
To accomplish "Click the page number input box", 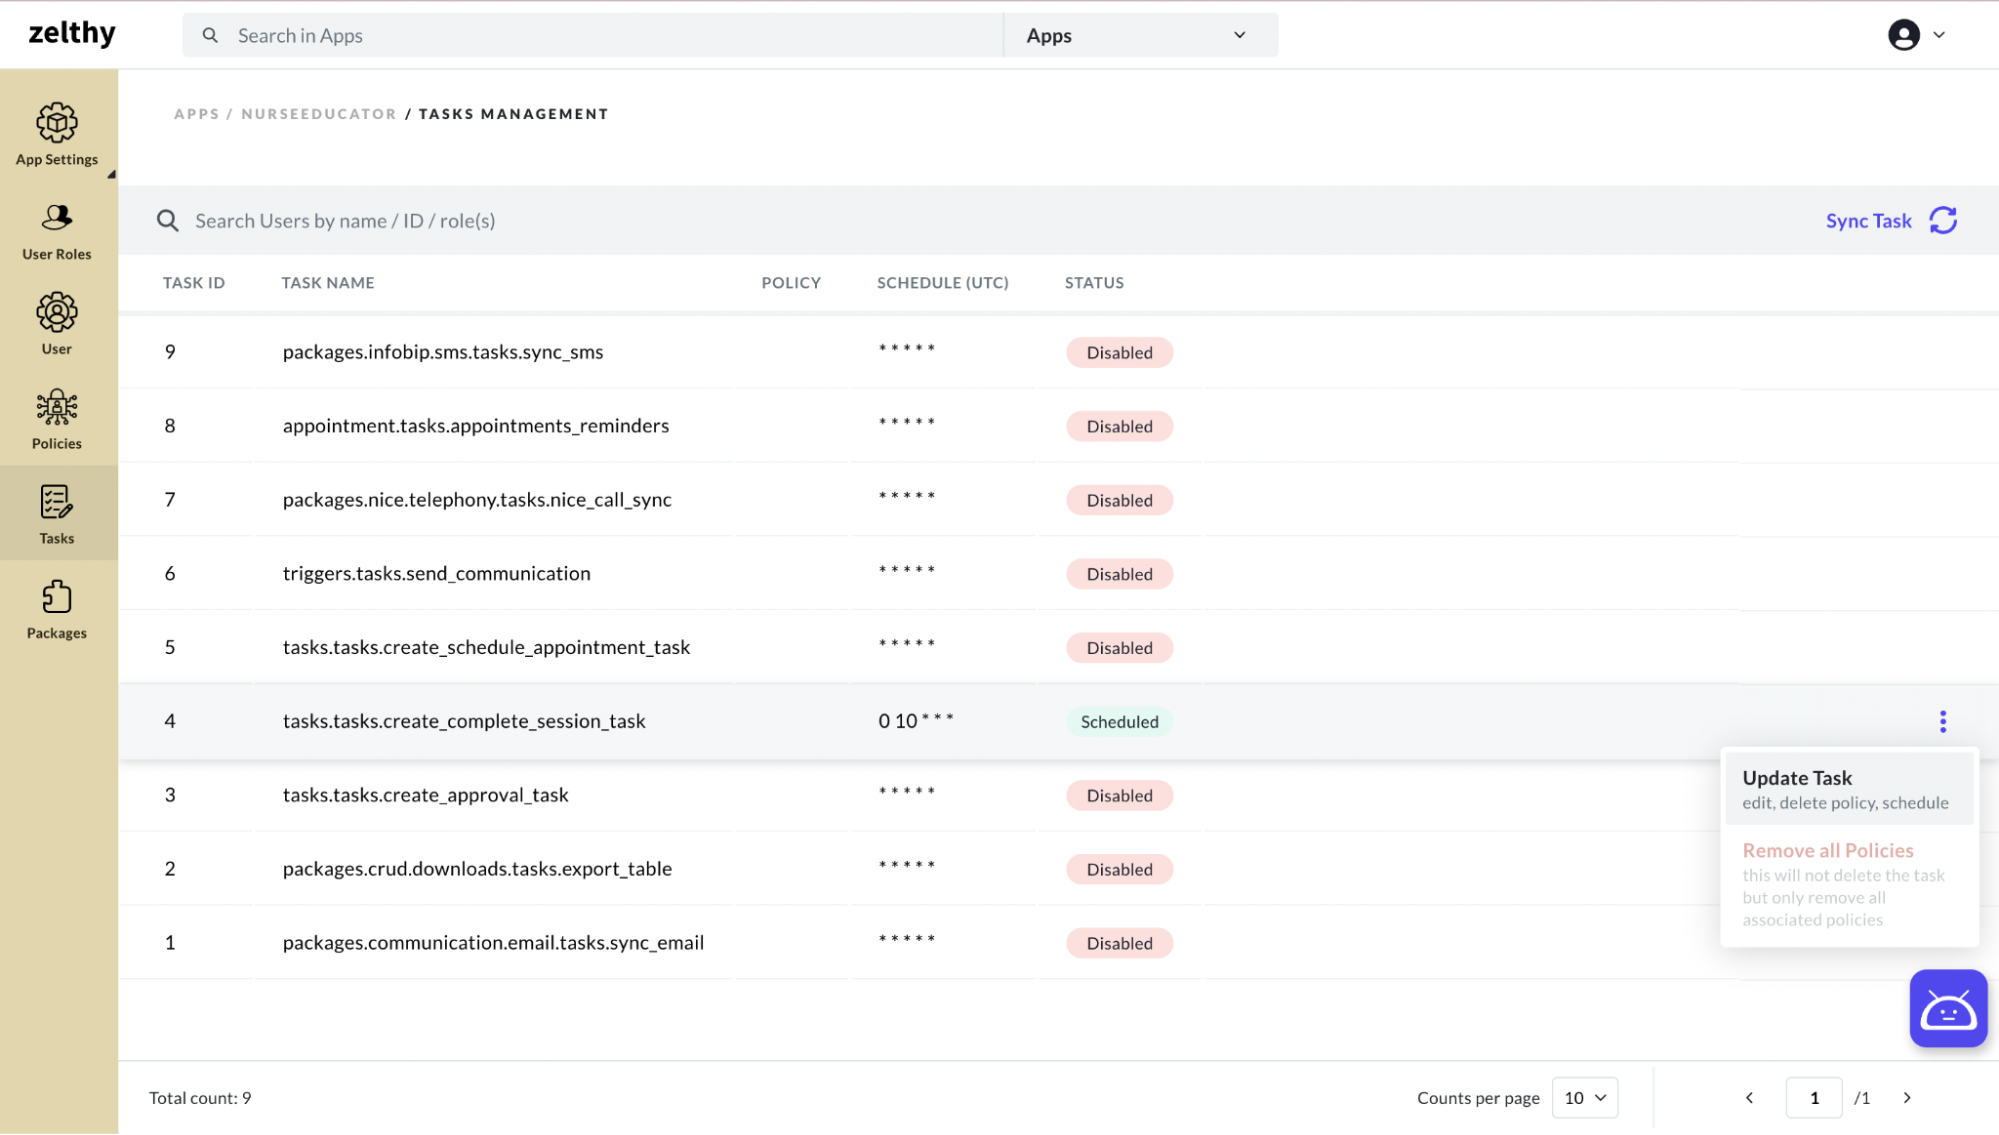I will pos(1814,1098).
